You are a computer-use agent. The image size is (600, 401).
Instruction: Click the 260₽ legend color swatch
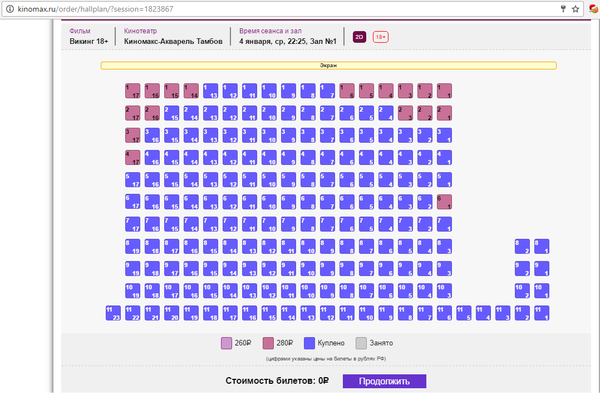(226, 343)
